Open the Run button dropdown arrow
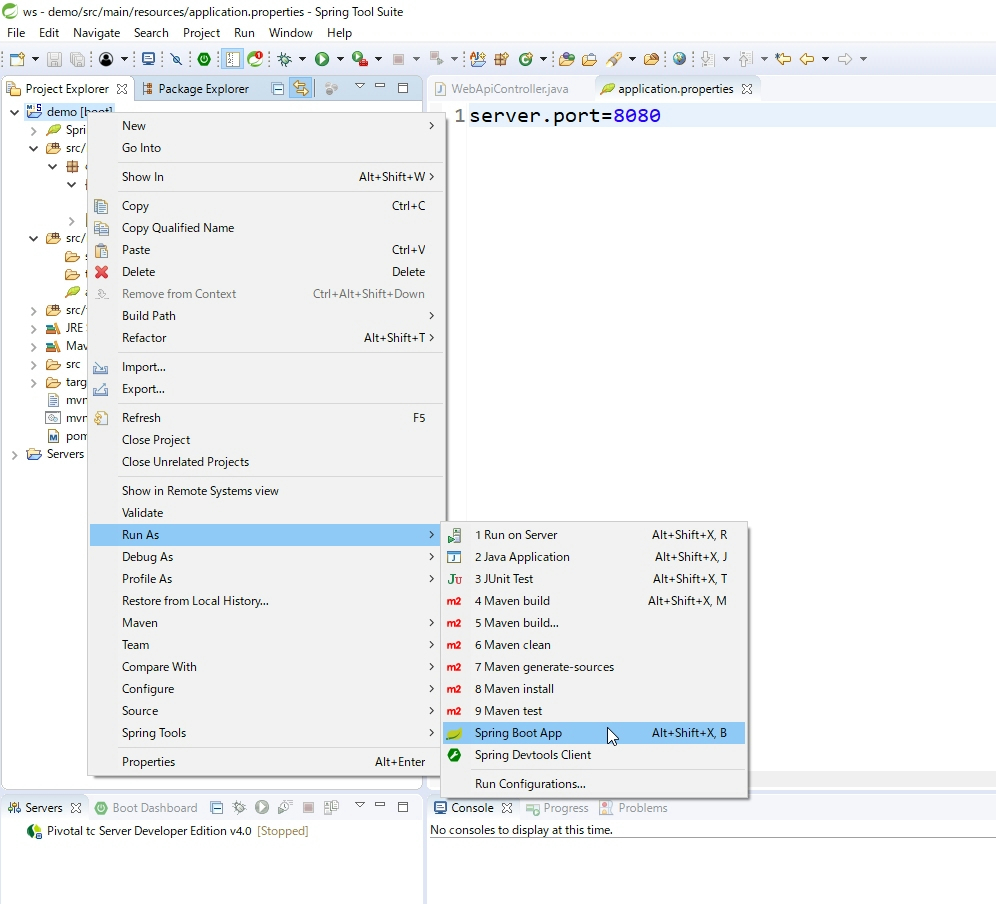This screenshot has height=904, width=996. (x=339, y=59)
